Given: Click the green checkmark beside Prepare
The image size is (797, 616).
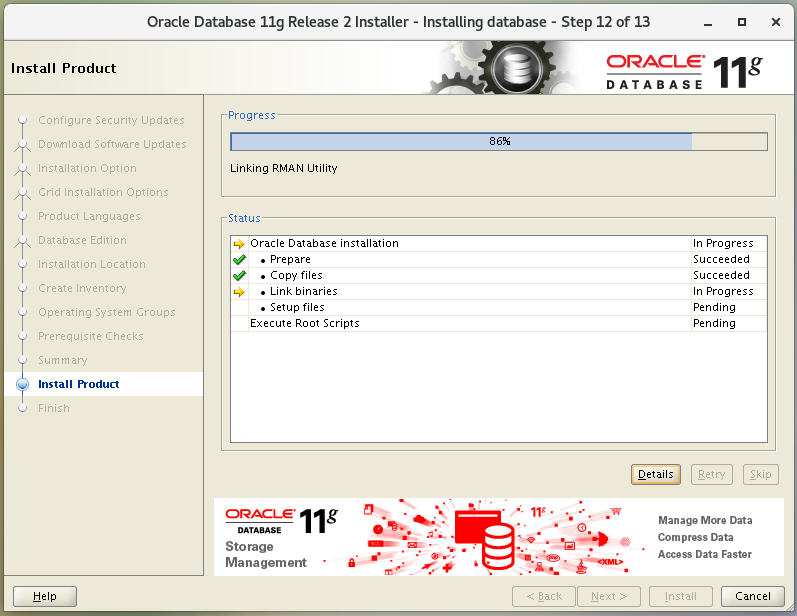Looking at the screenshot, I should point(239,260).
